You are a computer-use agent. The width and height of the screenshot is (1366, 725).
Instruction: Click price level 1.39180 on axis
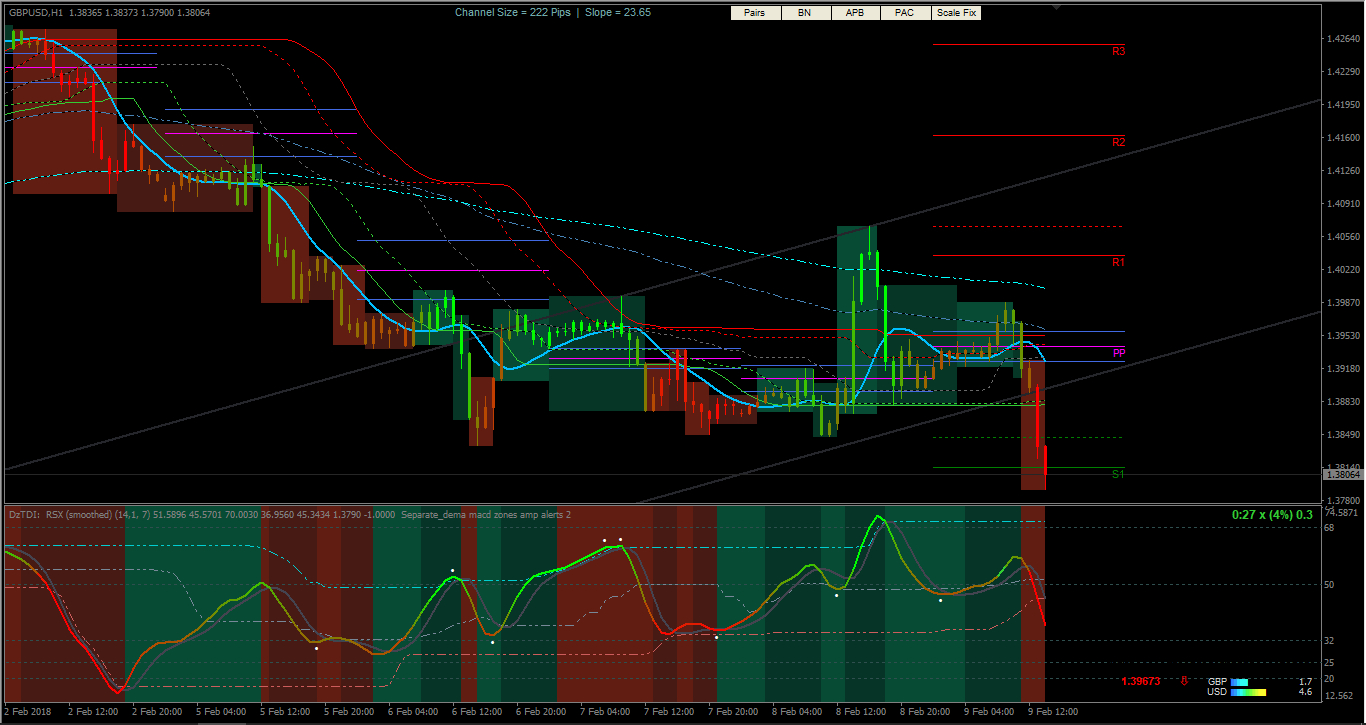tap(1341, 369)
